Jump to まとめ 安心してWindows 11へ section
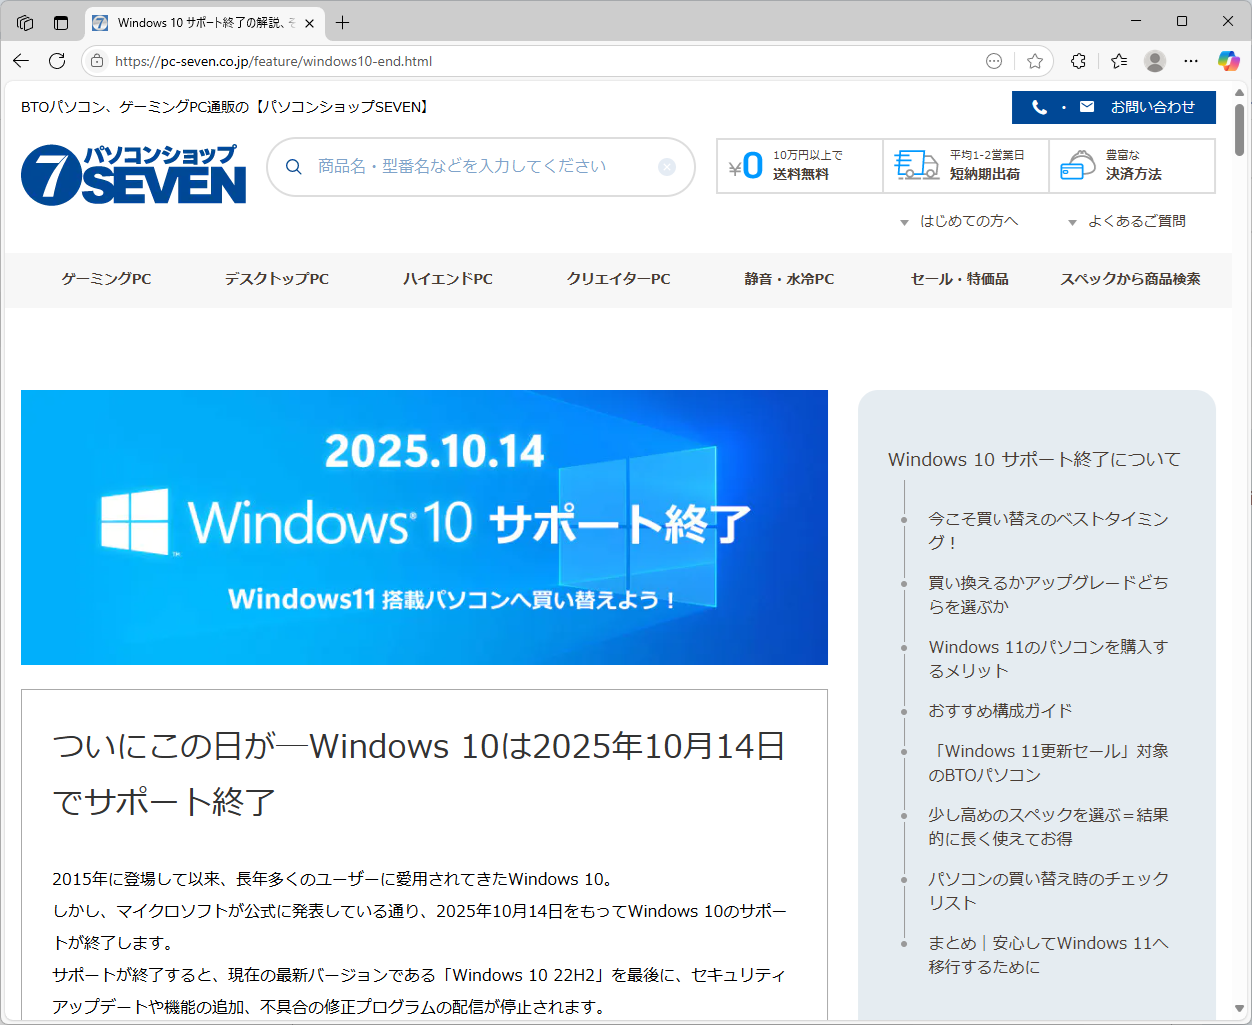 [1048, 955]
